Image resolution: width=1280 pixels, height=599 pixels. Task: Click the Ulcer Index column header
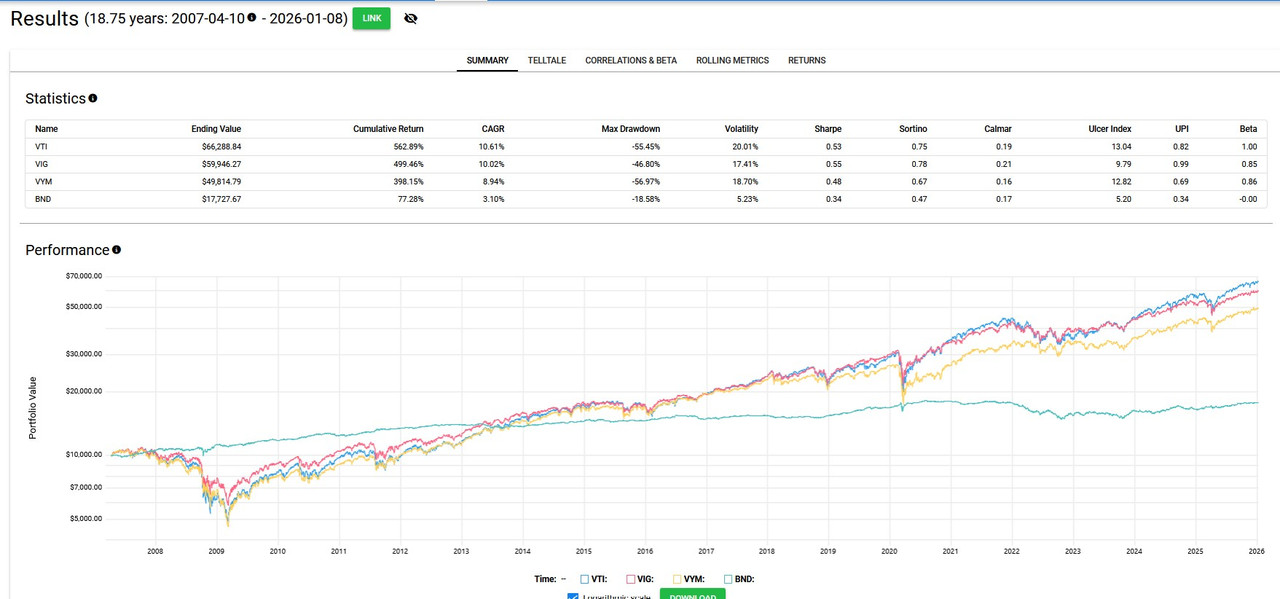(1110, 129)
